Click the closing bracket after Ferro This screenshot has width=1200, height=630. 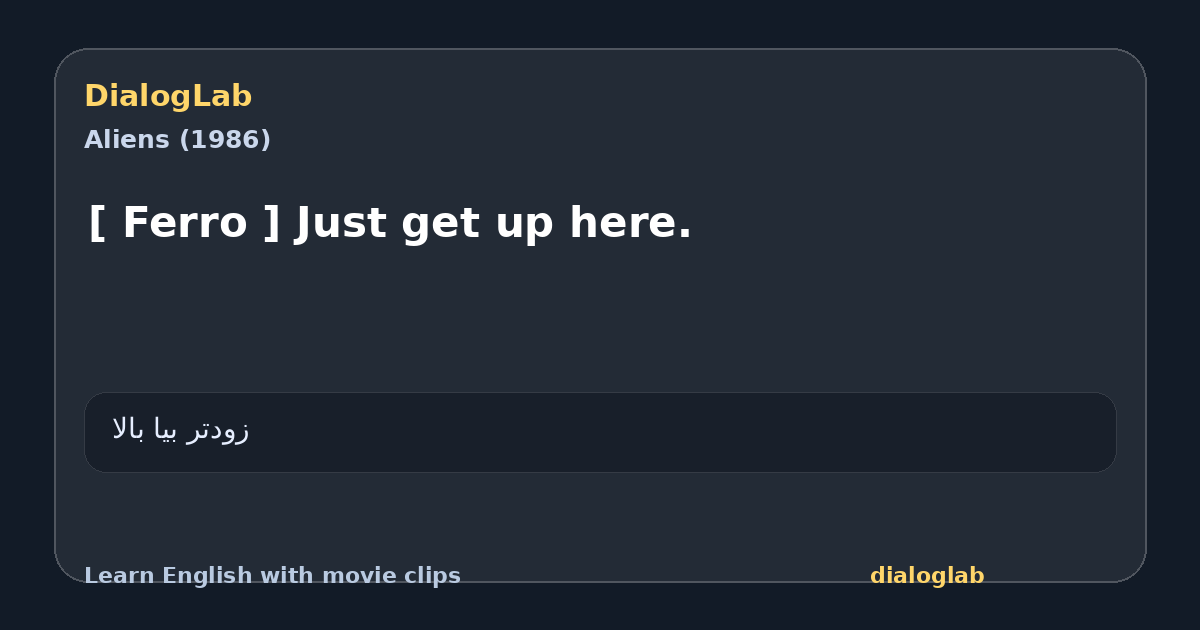(x=271, y=223)
